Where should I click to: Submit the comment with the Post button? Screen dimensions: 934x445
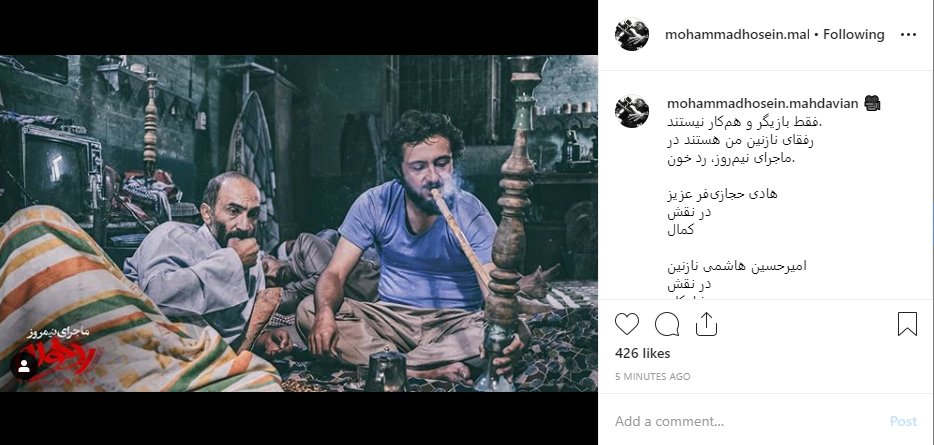903,421
